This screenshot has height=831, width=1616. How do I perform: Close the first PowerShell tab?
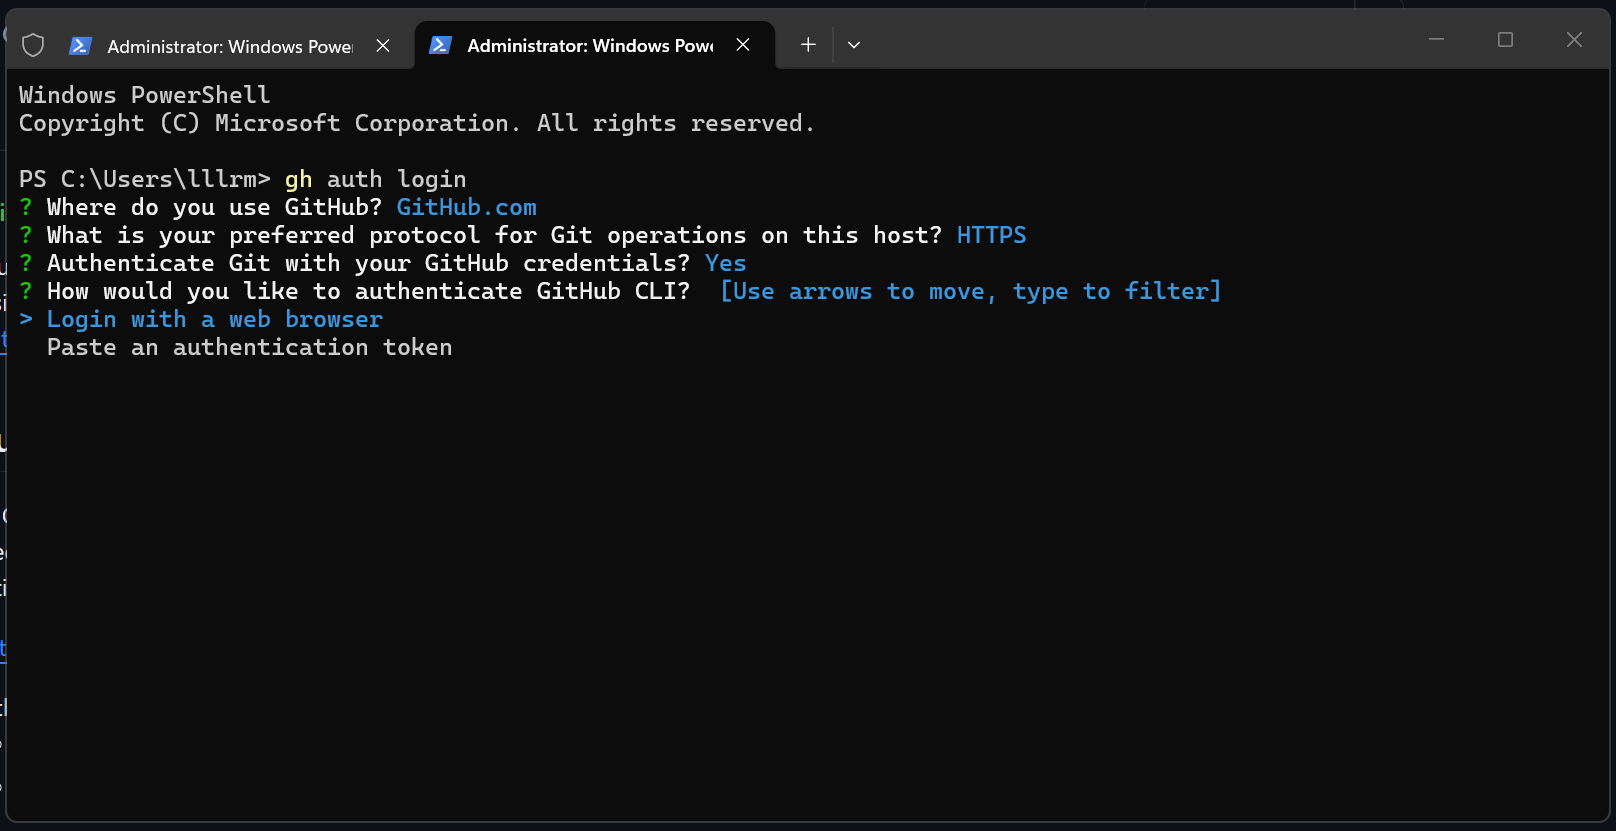[383, 46]
